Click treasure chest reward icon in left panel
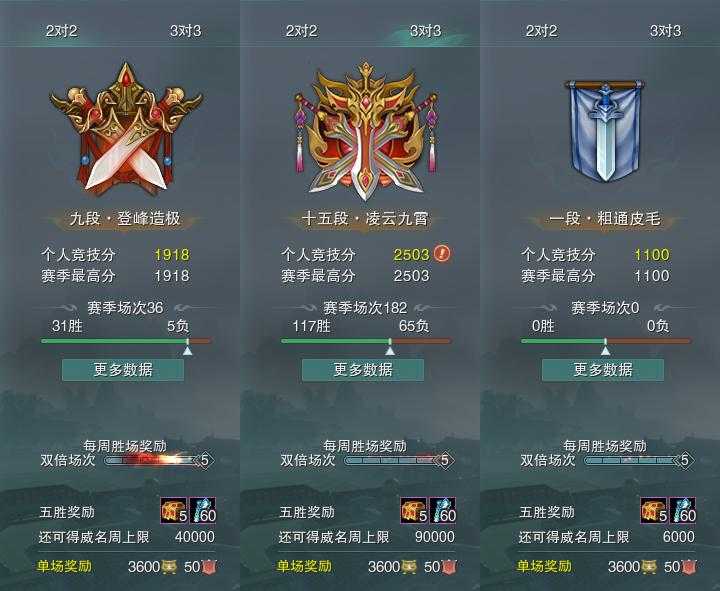720x591 pixels. [174, 511]
